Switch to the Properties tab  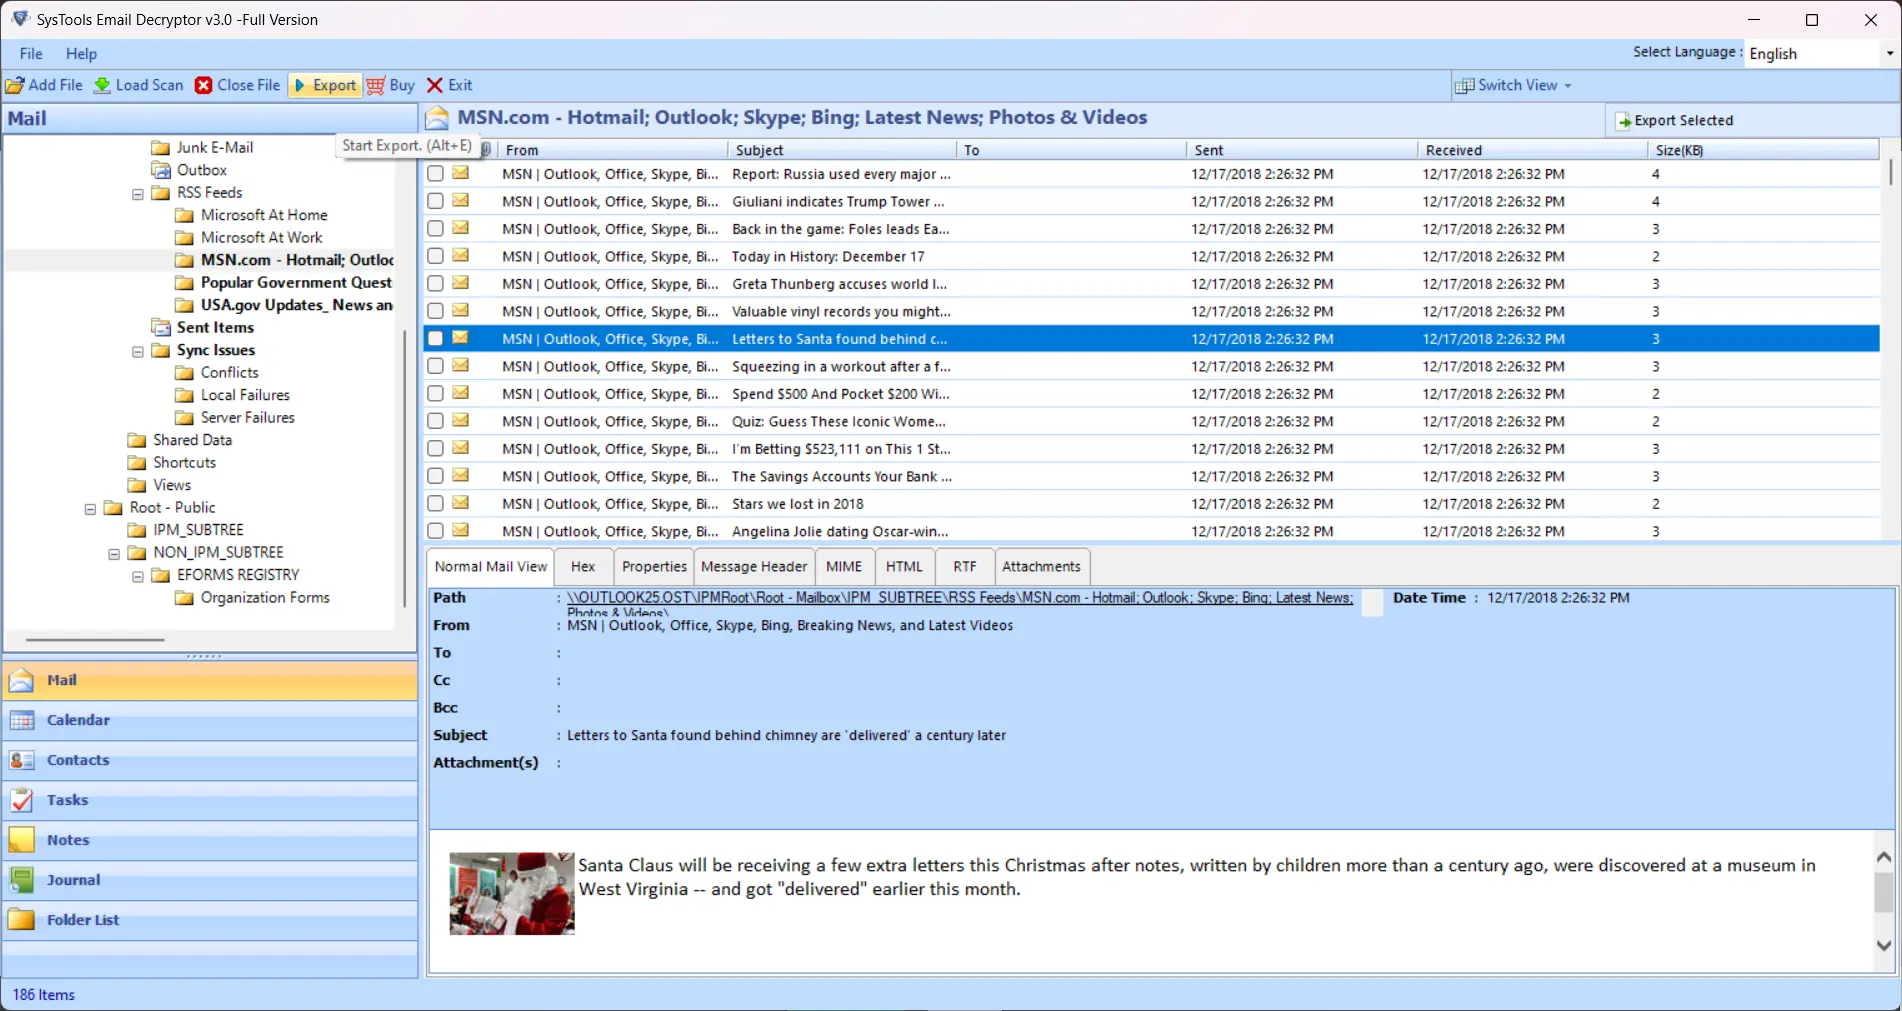click(654, 567)
